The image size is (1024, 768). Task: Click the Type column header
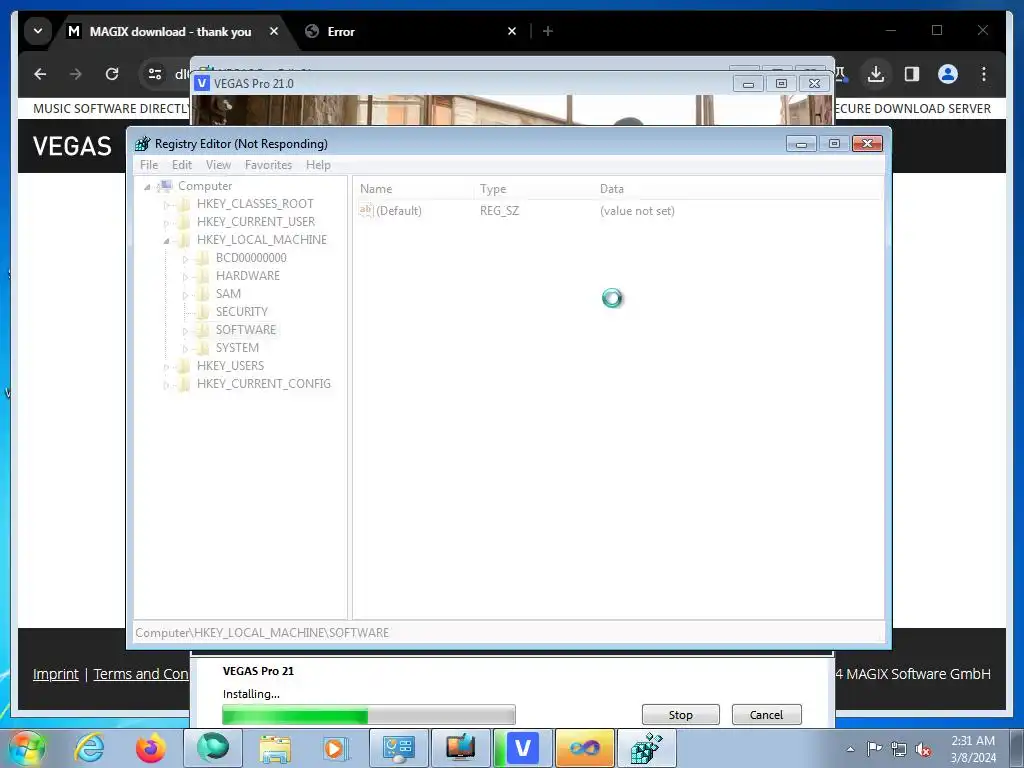coord(536,189)
